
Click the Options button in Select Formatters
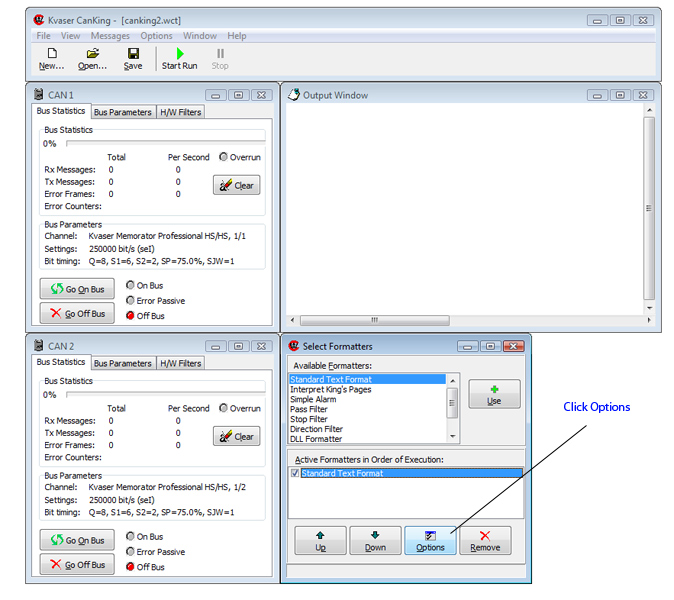(x=430, y=541)
